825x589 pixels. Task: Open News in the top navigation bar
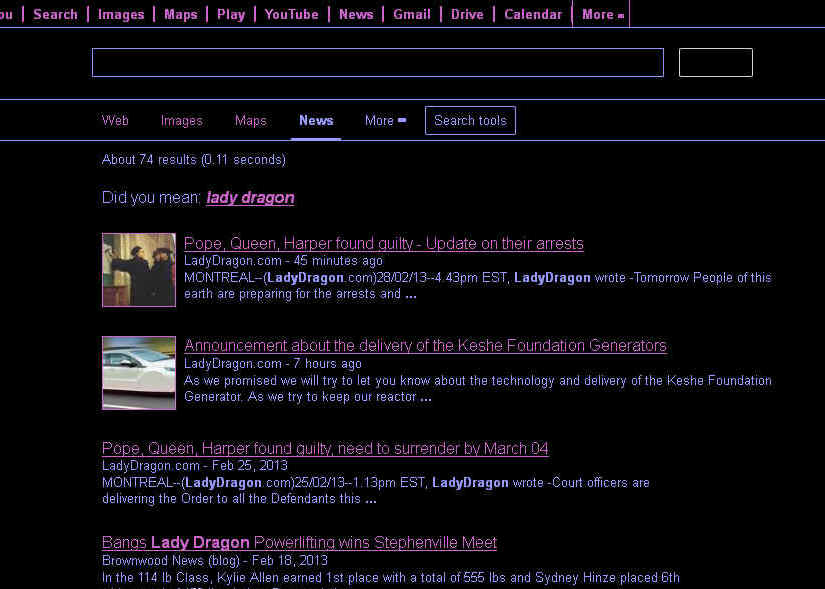(x=356, y=14)
